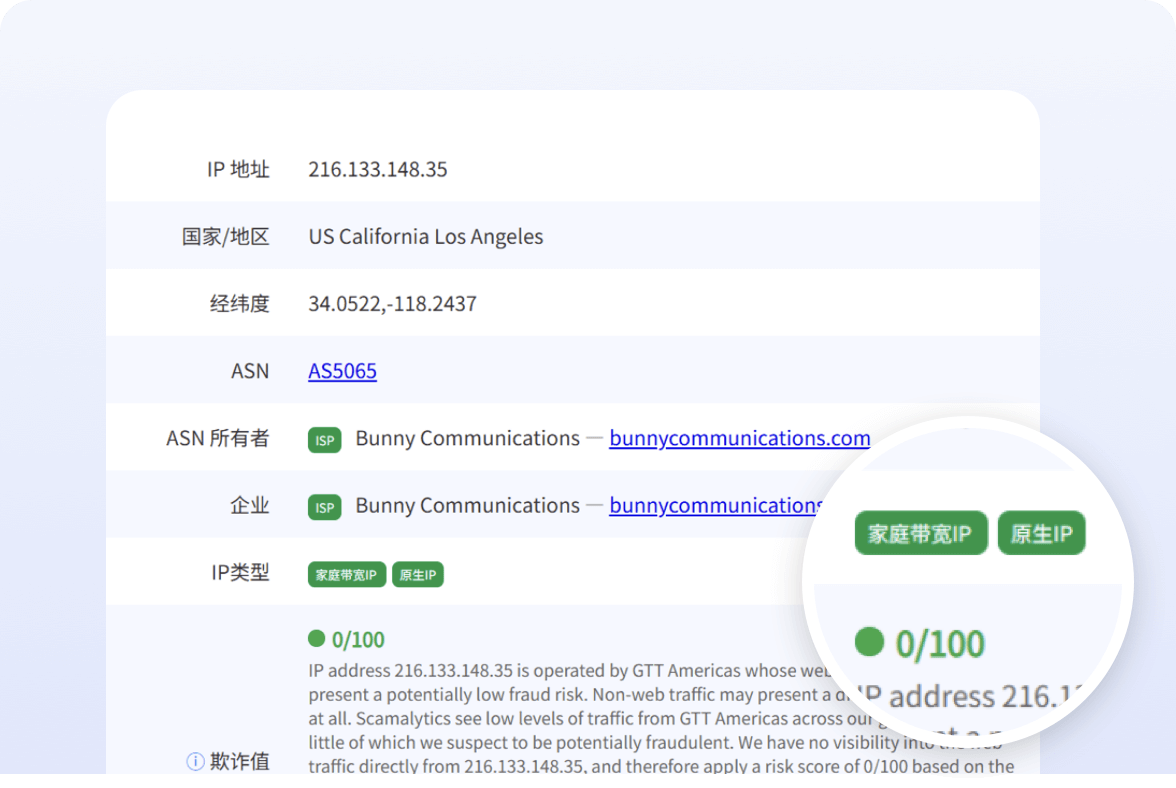Click the ISP badge in 企业 row

pyautogui.click(x=324, y=507)
